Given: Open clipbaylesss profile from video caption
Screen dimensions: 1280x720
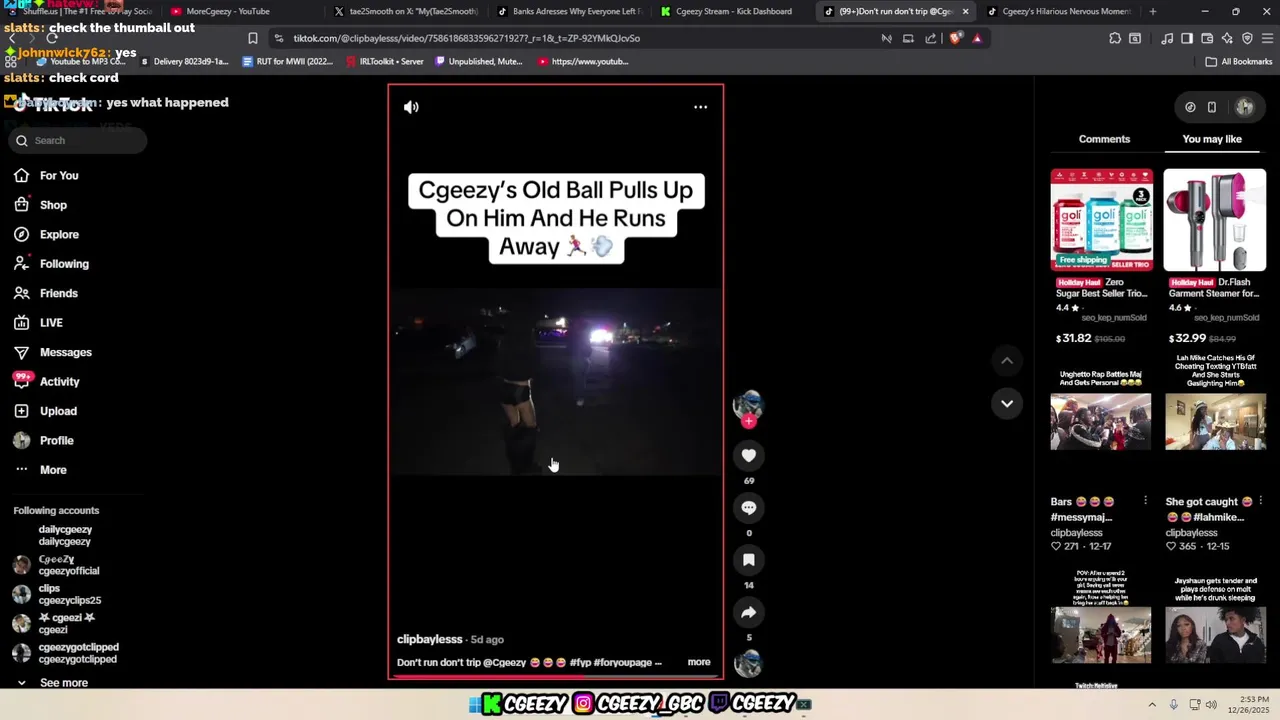Looking at the screenshot, I should coord(430,640).
